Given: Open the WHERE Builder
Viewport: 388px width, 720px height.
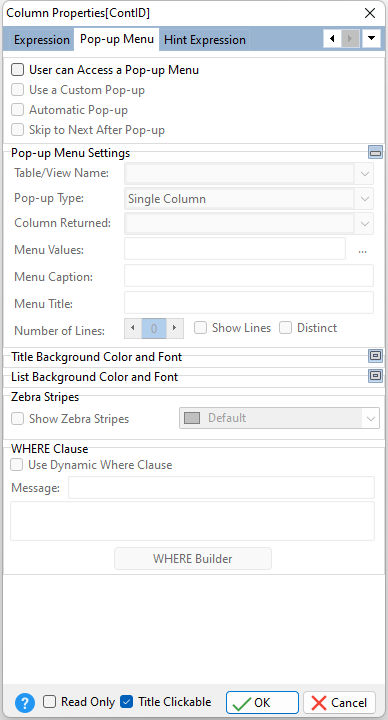Looking at the screenshot, I should pyautogui.click(x=193, y=558).
